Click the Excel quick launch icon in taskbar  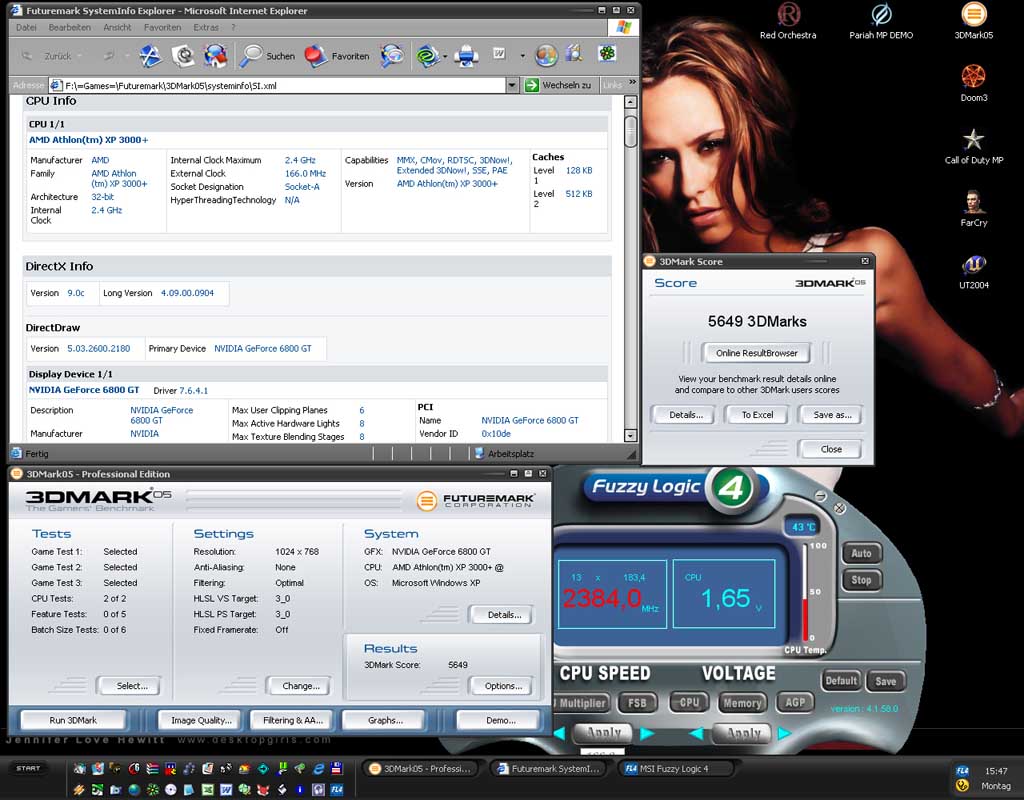(x=208, y=790)
